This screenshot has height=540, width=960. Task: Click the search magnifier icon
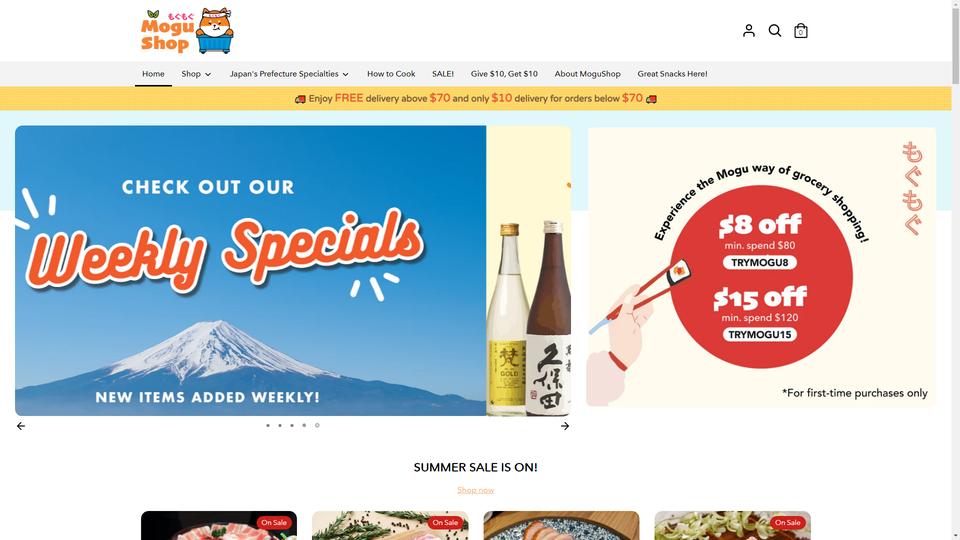774,31
